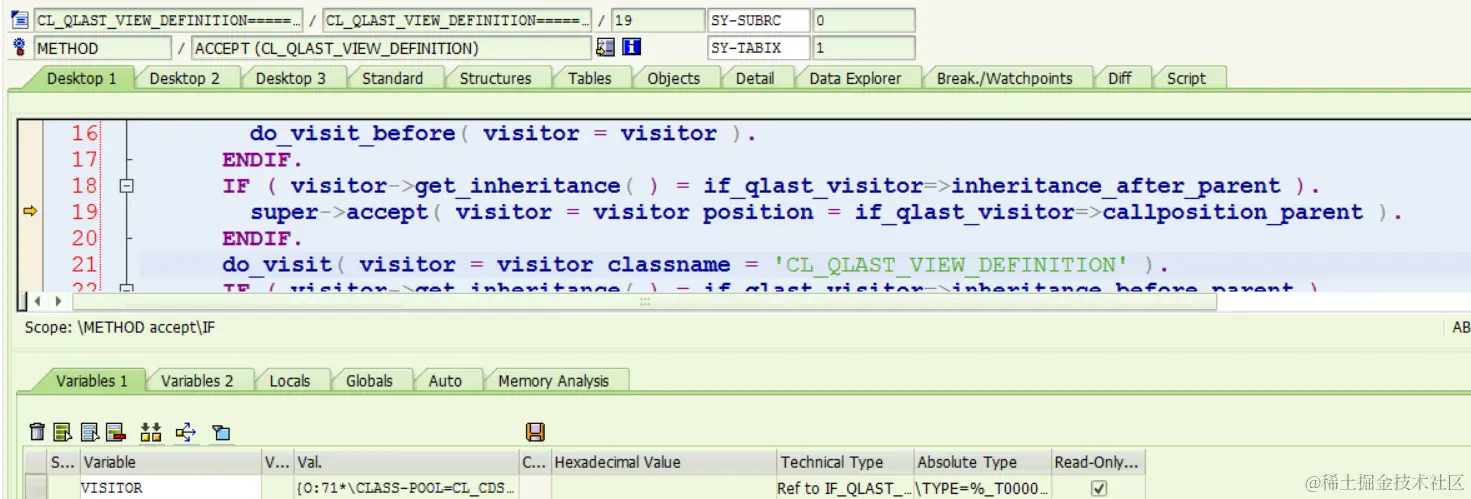Click the Technical Type column header
The width and height of the screenshot is (1471, 499).
844,462
